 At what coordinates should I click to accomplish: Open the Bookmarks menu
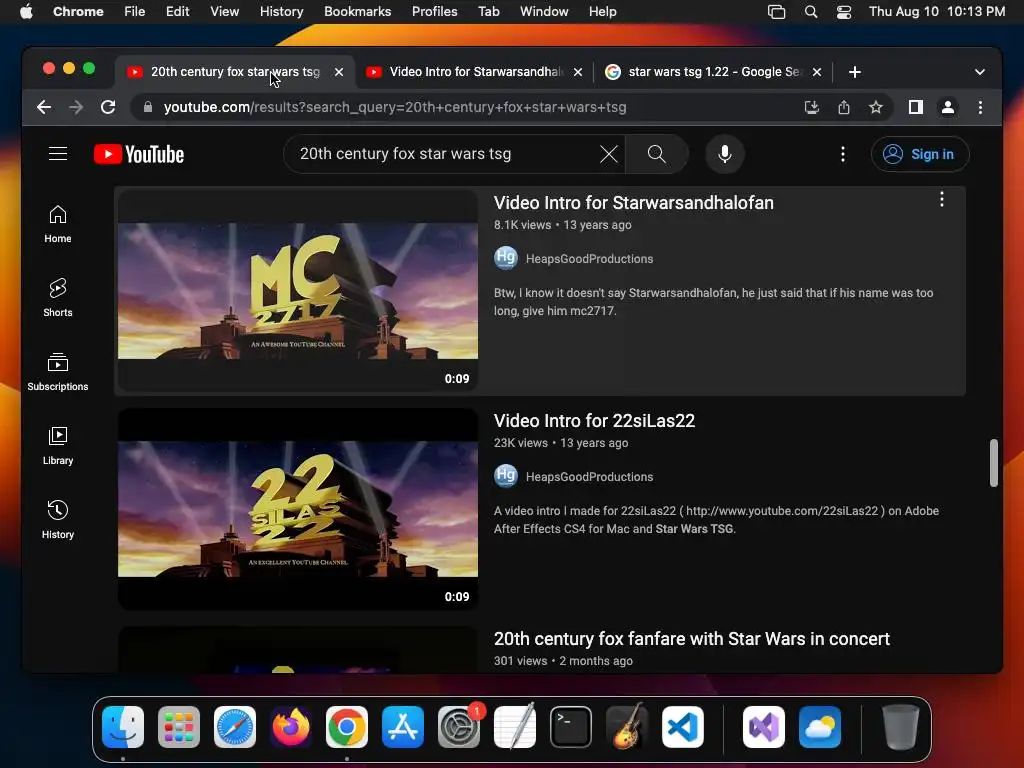[x=357, y=12]
